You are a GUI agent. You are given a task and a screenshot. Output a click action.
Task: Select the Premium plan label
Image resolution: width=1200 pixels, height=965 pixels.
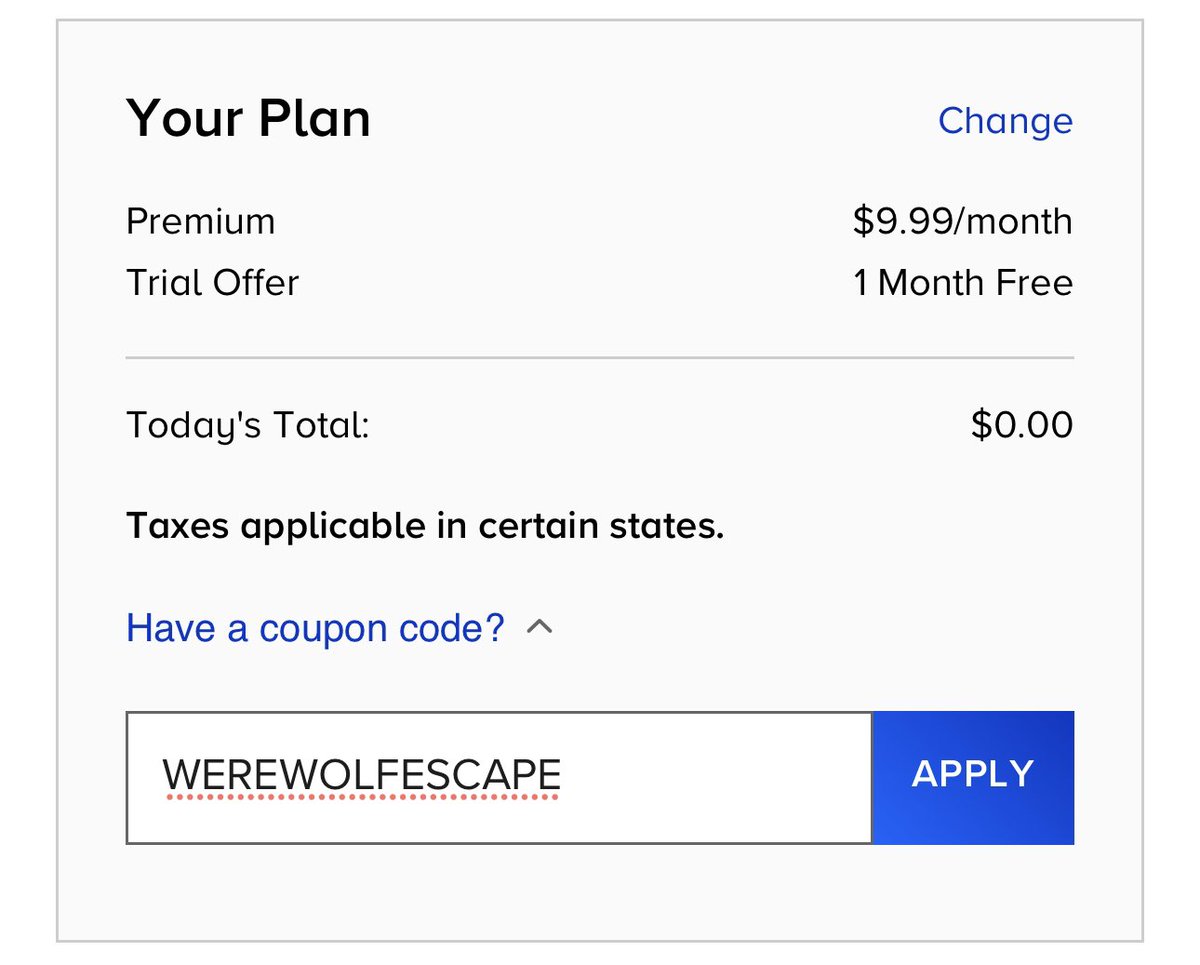[x=200, y=221]
